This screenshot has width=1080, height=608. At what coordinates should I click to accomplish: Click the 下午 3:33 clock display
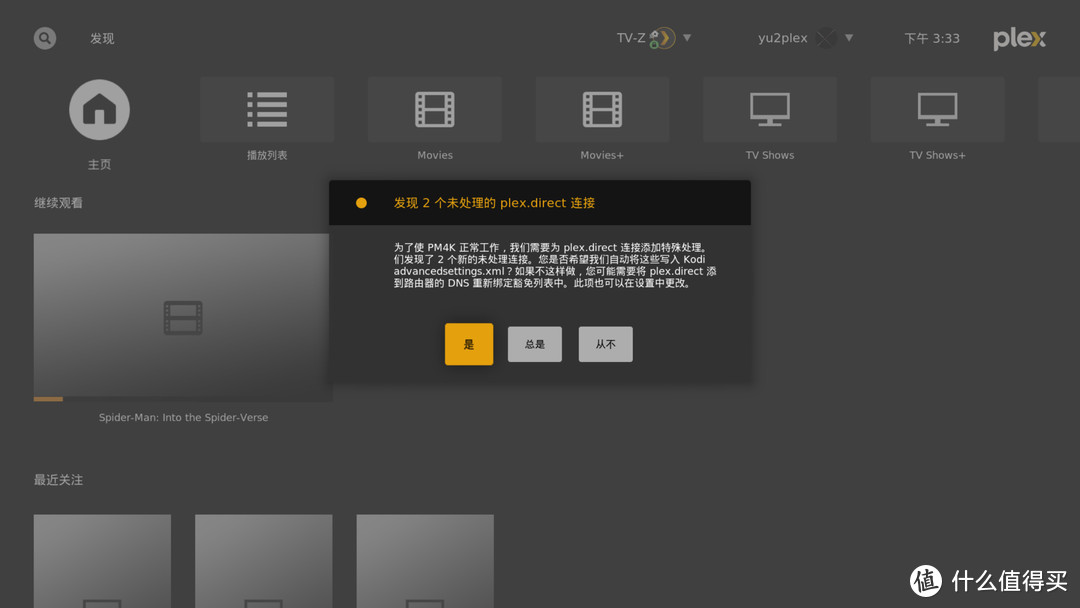tap(932, 38)
